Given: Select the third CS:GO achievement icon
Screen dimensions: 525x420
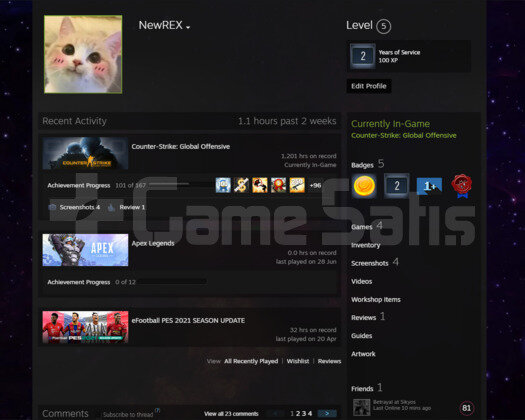Looking at the screenshot, I should 260,185.
